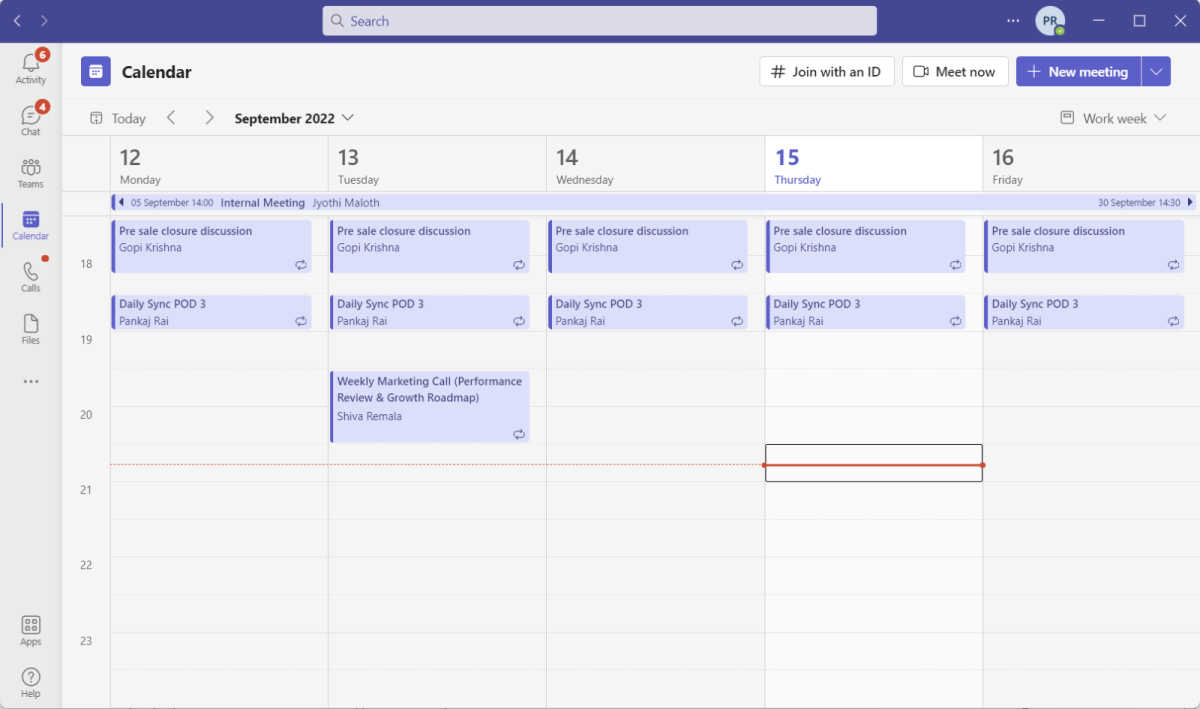Click Join with an ID
The width and height of the screenshot is (1200, 709).
coord(826,71)
